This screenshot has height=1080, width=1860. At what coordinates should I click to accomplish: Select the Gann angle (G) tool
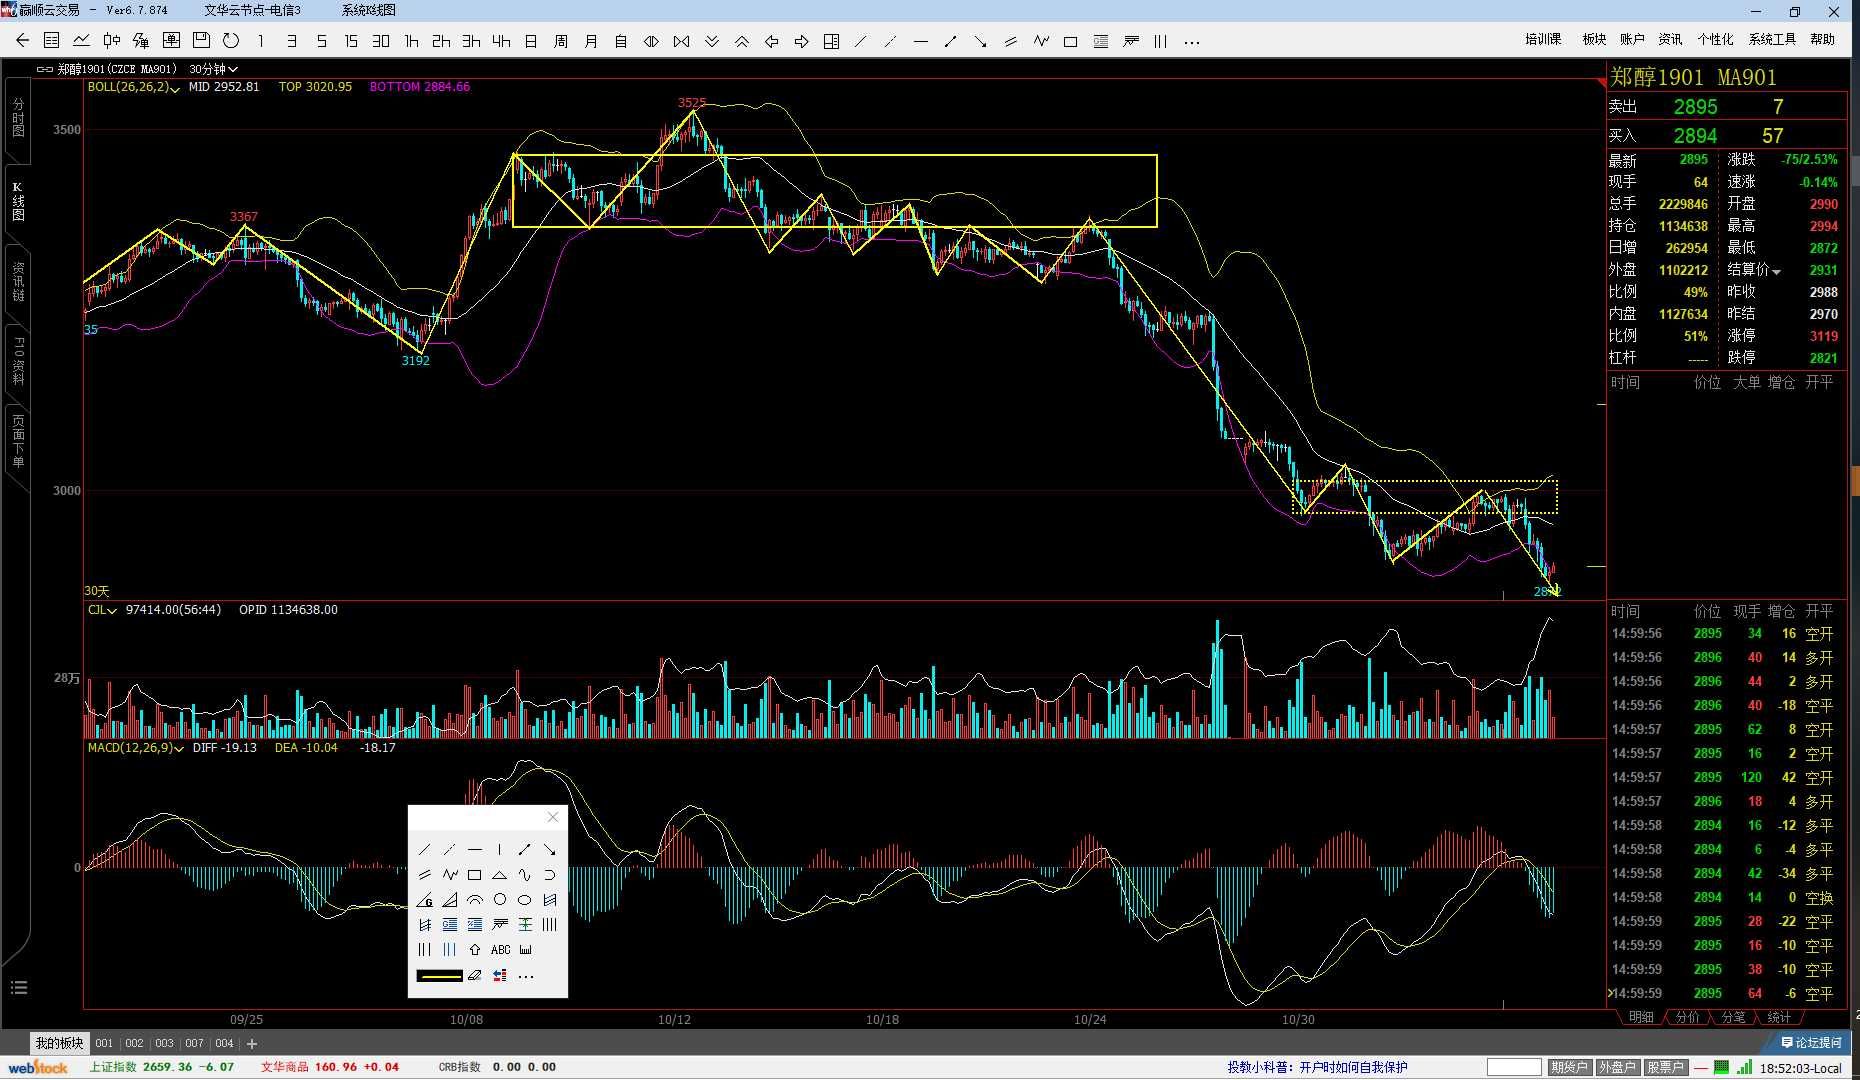[425, 900]
